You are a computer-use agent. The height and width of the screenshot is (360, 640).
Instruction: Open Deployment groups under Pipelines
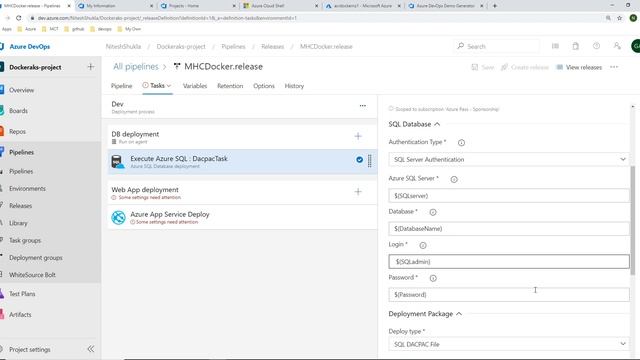coord(36,258)
